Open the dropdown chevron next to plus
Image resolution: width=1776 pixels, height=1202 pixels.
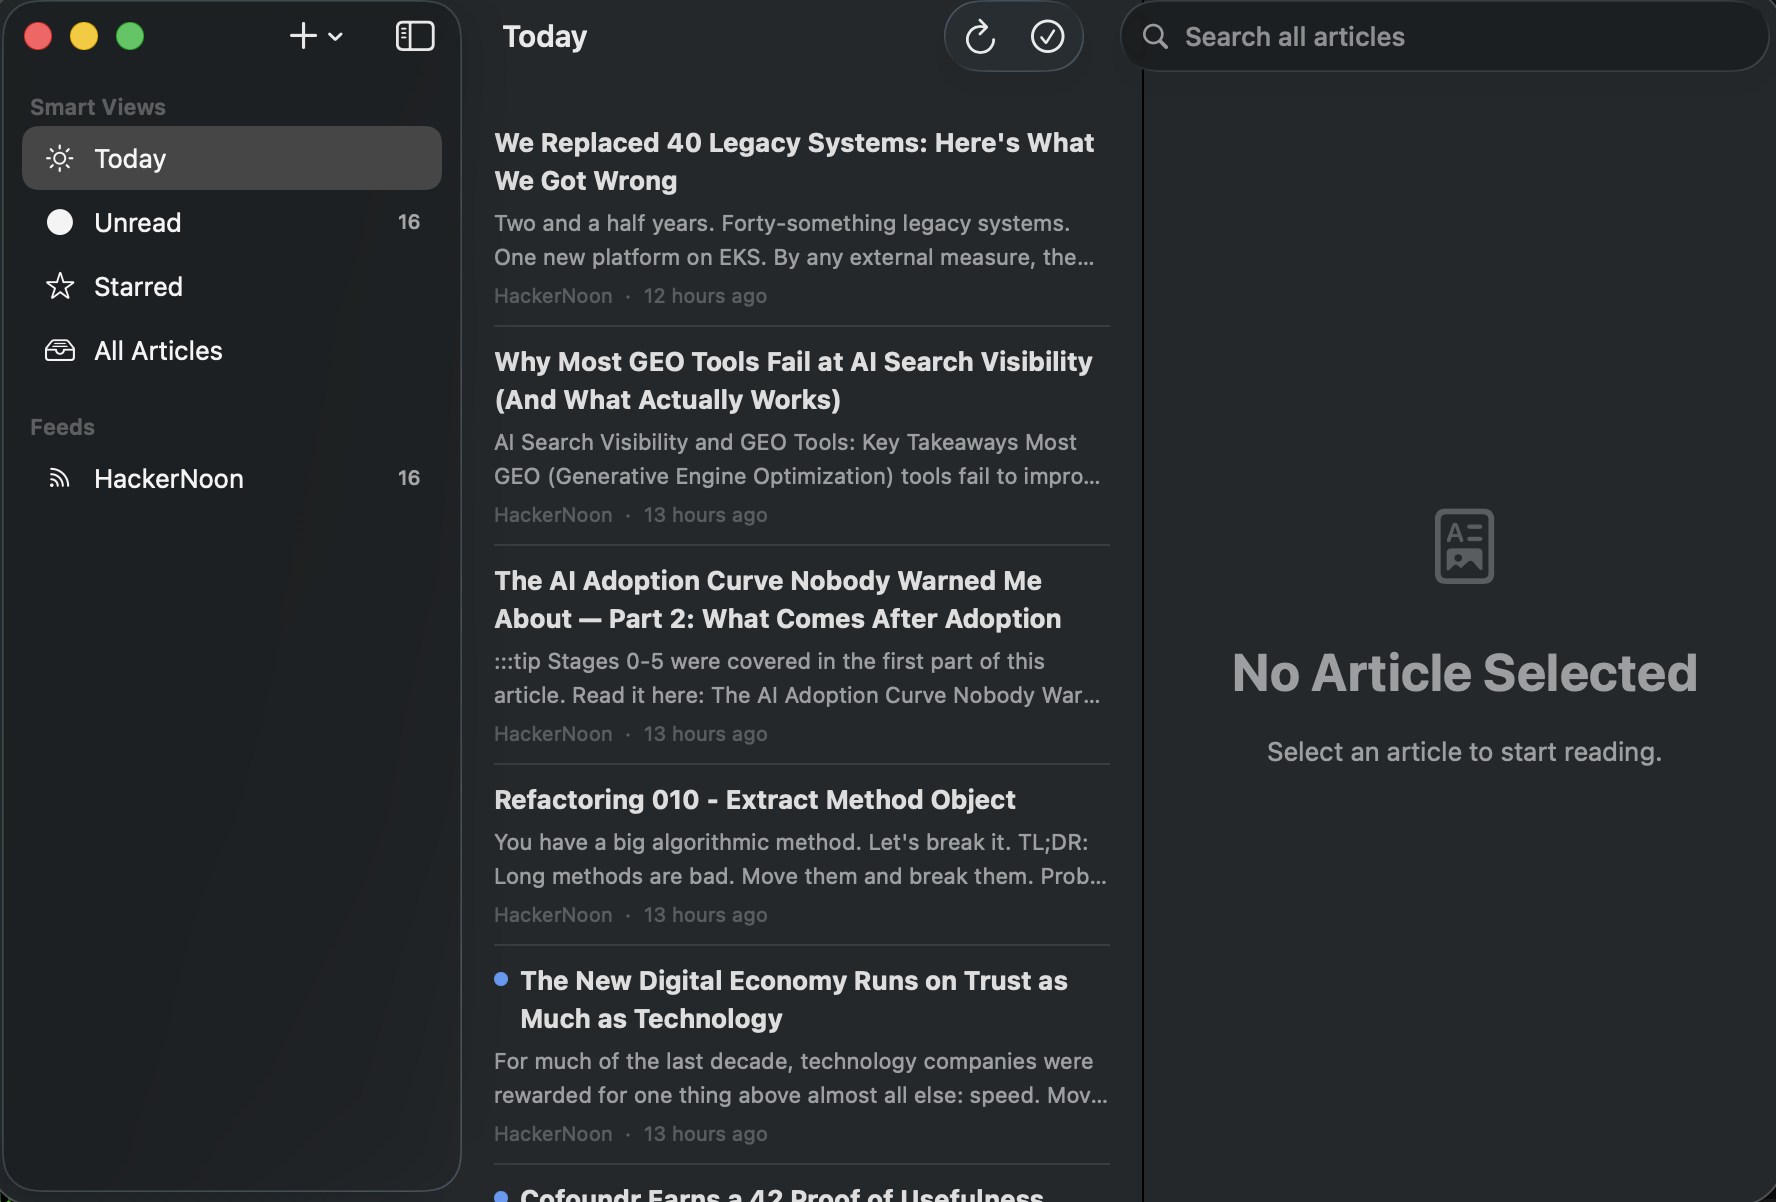pyautogui.click(x=336, y=37)
